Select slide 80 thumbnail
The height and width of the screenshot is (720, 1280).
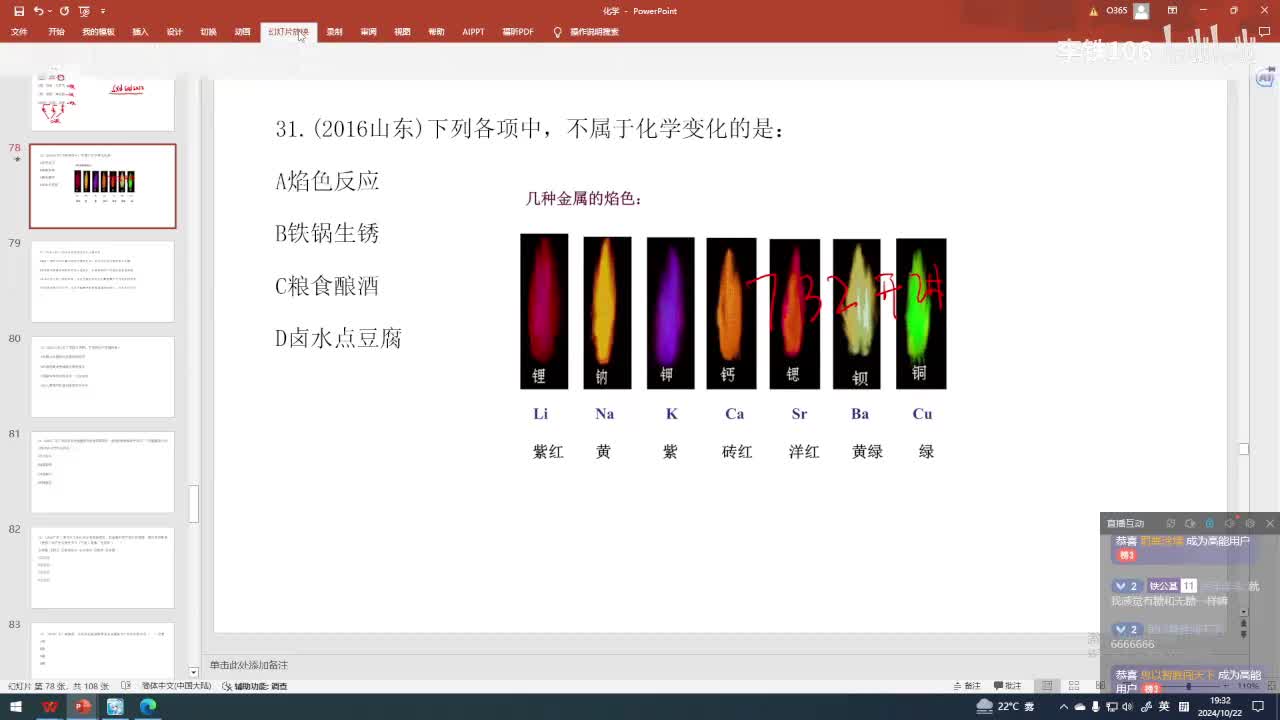pyautogui.click(x=102, y=376)
